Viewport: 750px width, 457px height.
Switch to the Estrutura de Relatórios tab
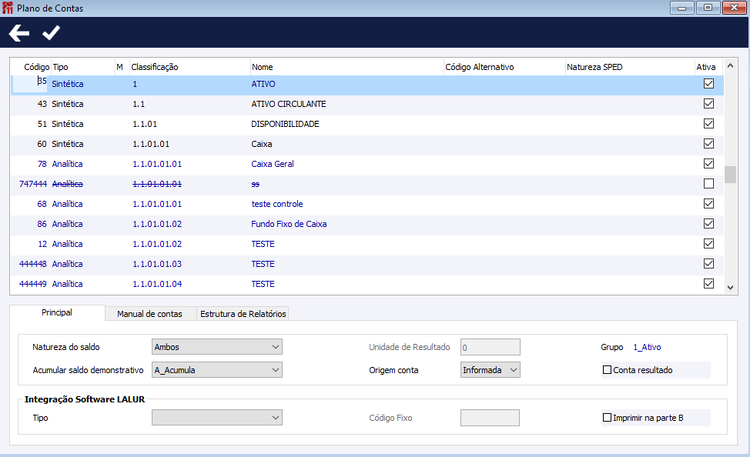pos(243,314)
